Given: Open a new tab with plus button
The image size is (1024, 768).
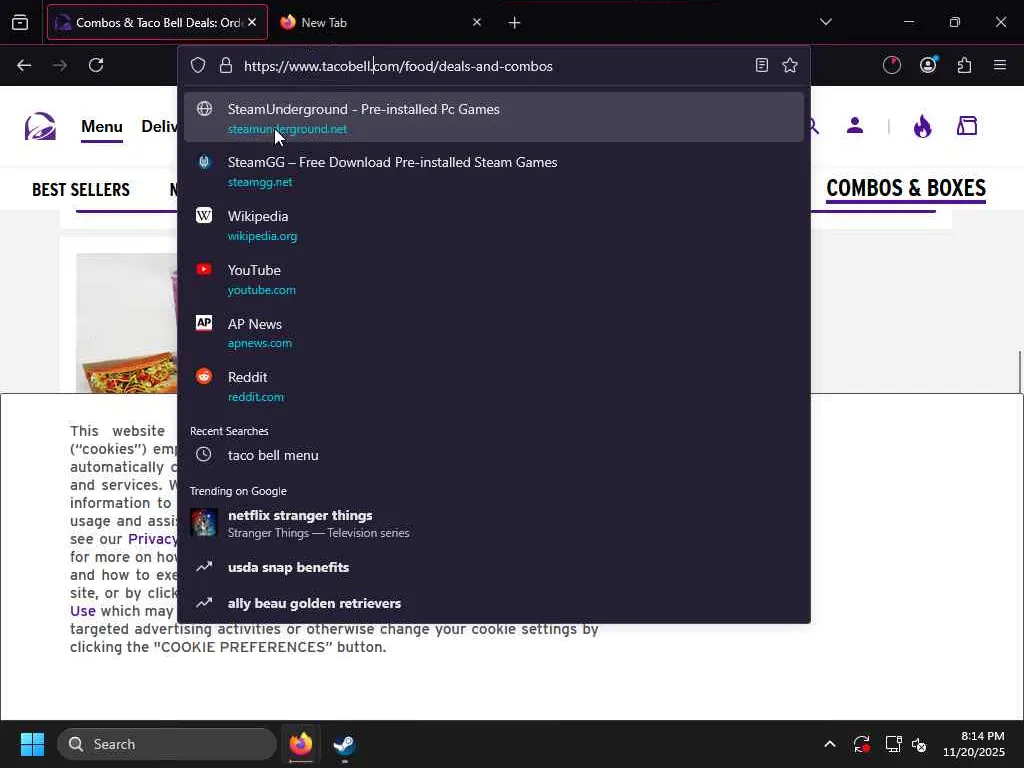Looking at the screenshot, I should (x=515, y=23).
